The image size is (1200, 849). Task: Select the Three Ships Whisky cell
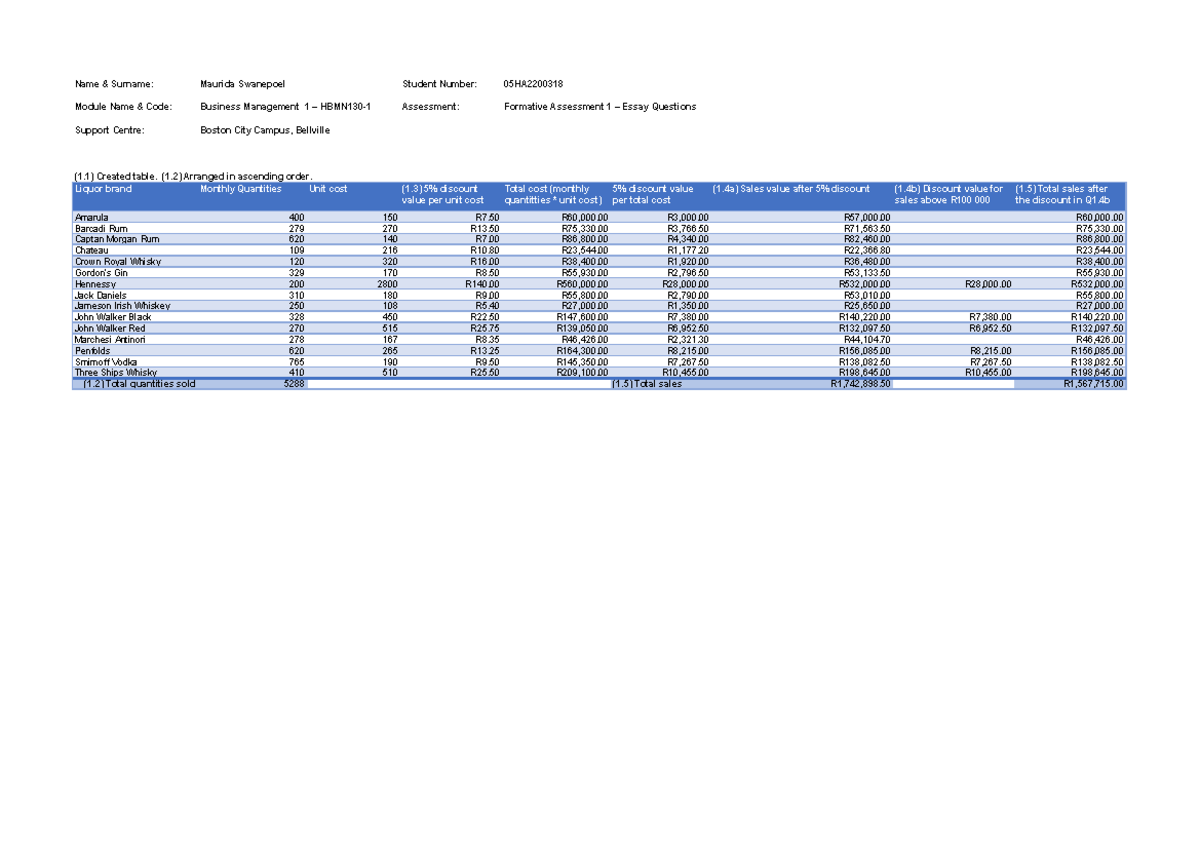point(115,372)
